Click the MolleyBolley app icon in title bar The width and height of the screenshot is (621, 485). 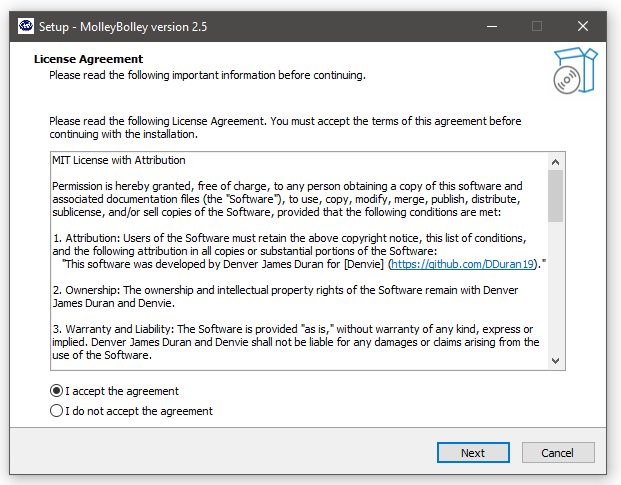coord(26,26)
